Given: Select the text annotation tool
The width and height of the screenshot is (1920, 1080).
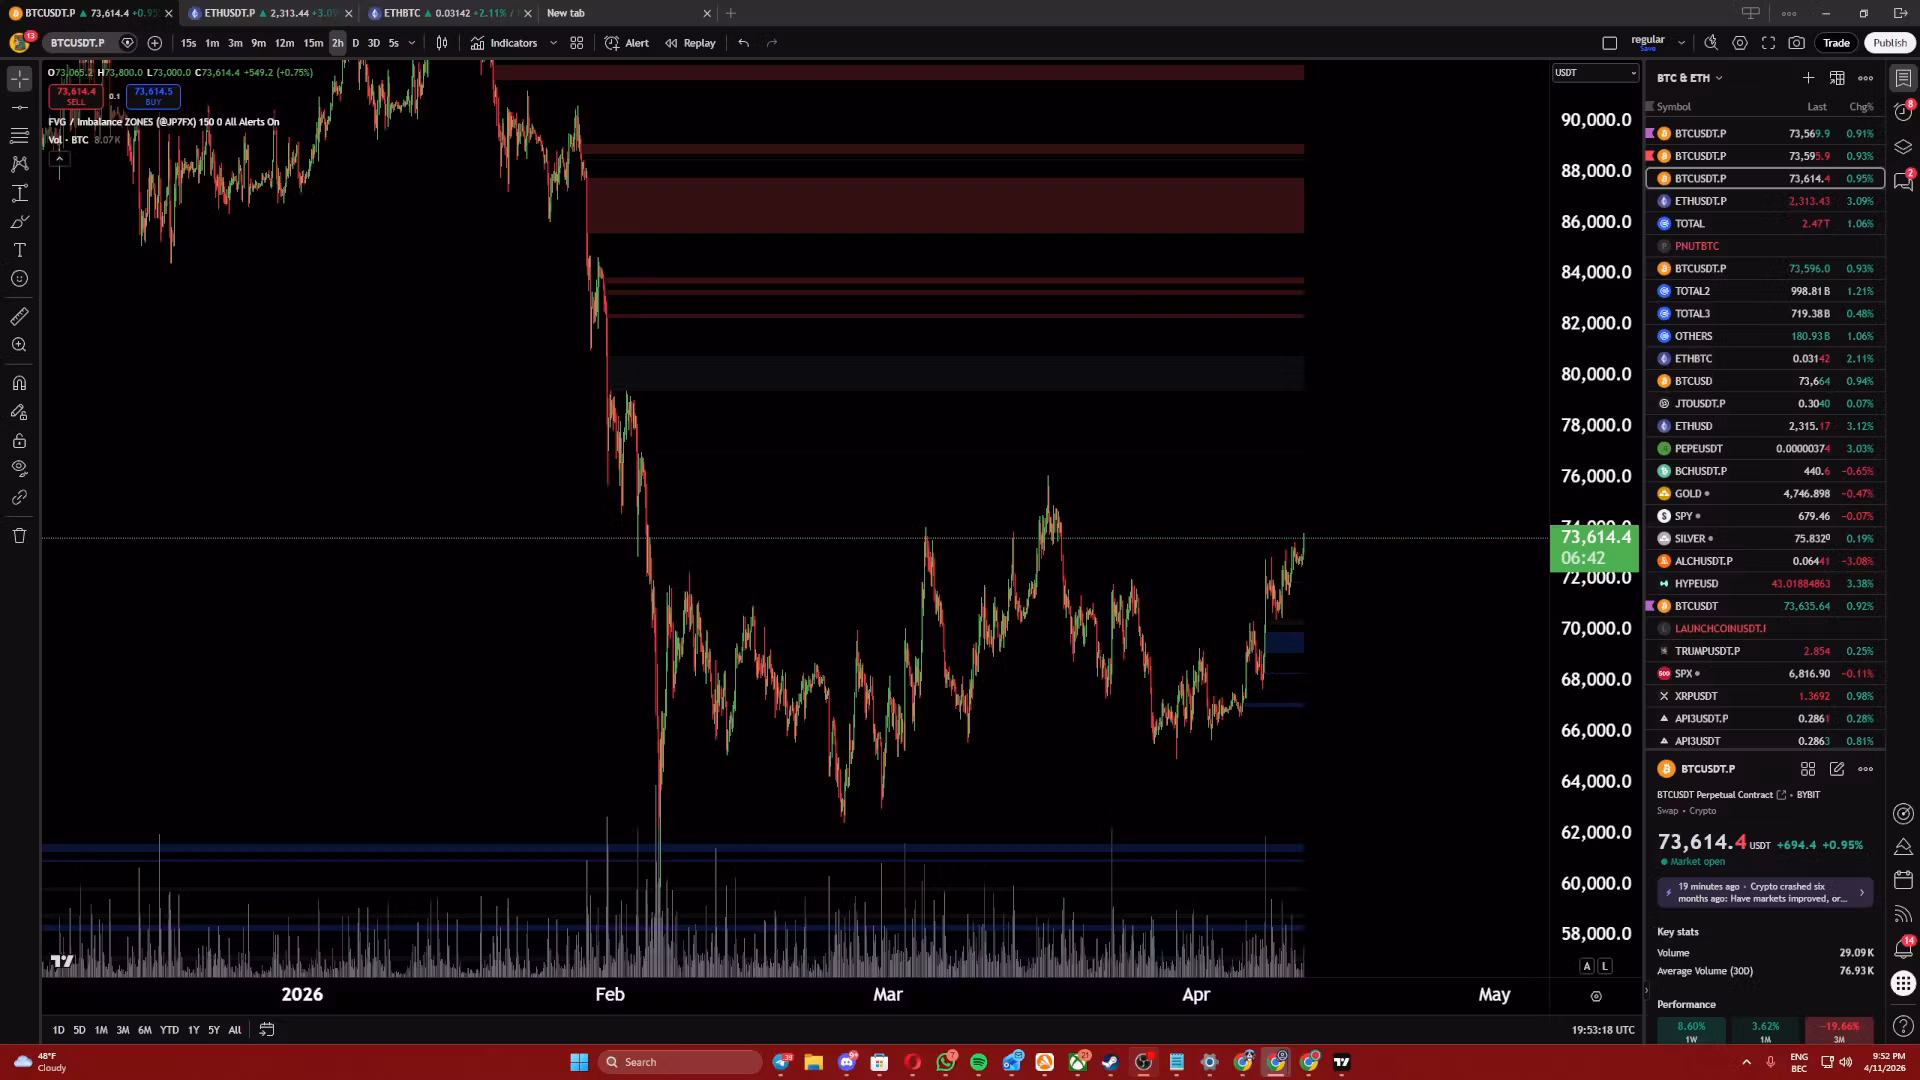Looking at the screenshot, I should point(19,250).
